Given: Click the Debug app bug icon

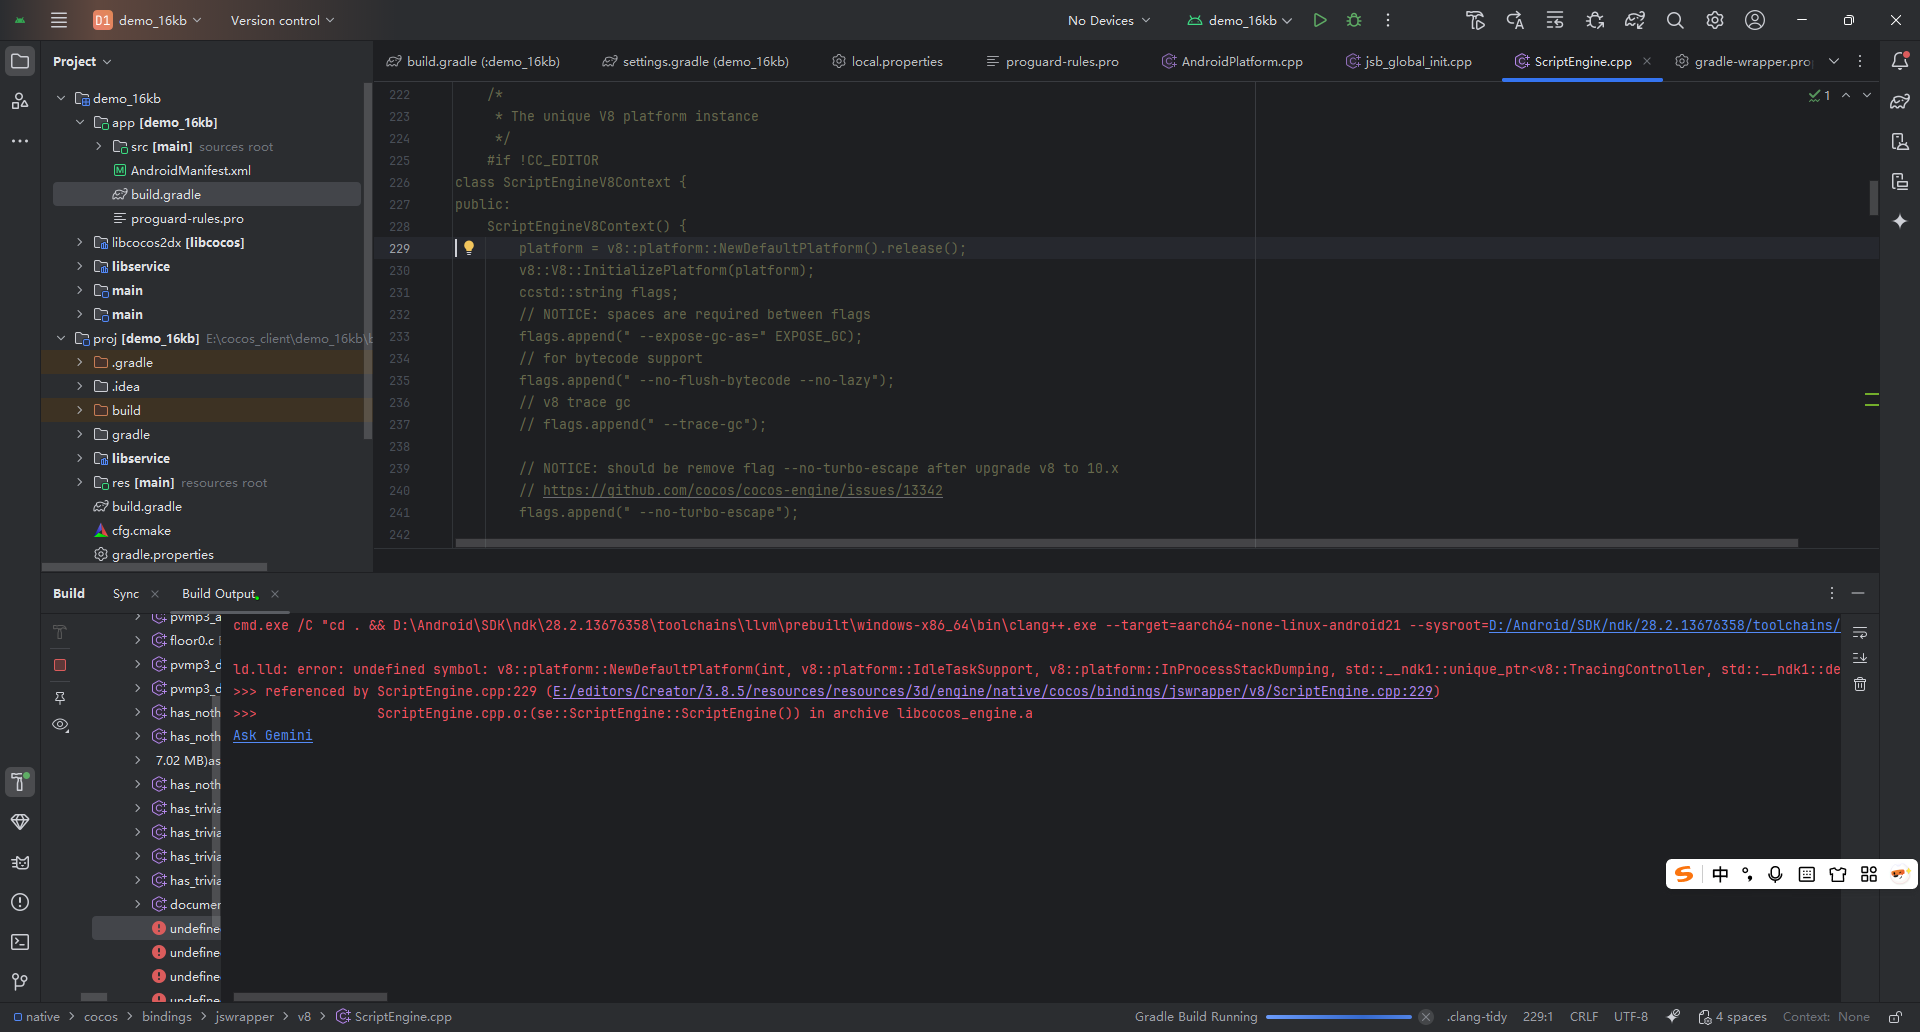Looking at the screenshot, I should pyautogui.click(x=1354, y=20).
